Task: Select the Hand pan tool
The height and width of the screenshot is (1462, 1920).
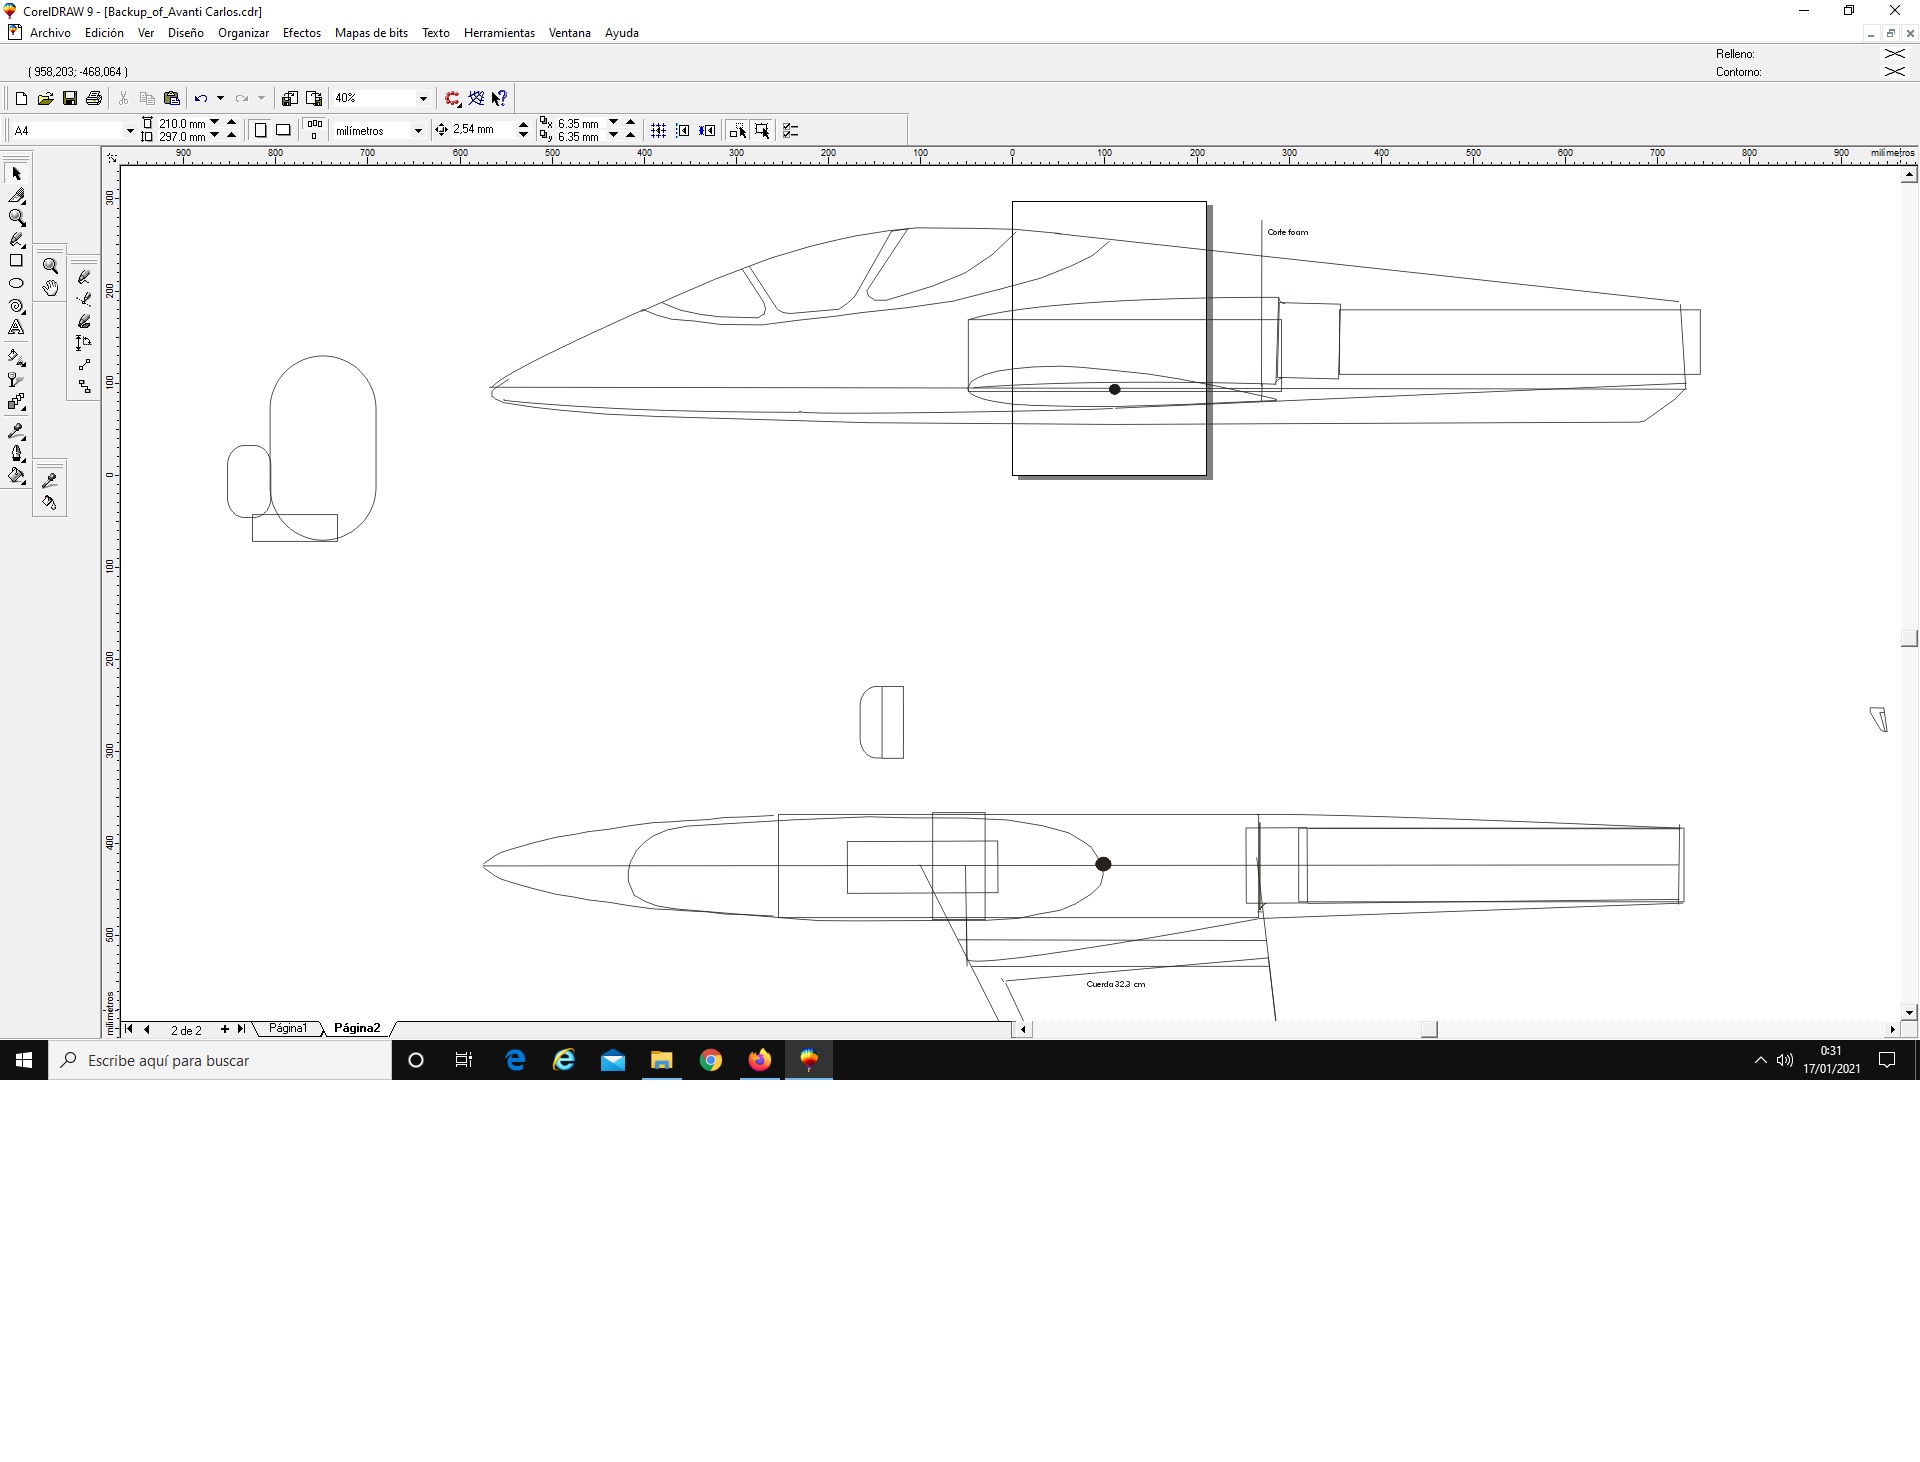Action: (50, 288)
